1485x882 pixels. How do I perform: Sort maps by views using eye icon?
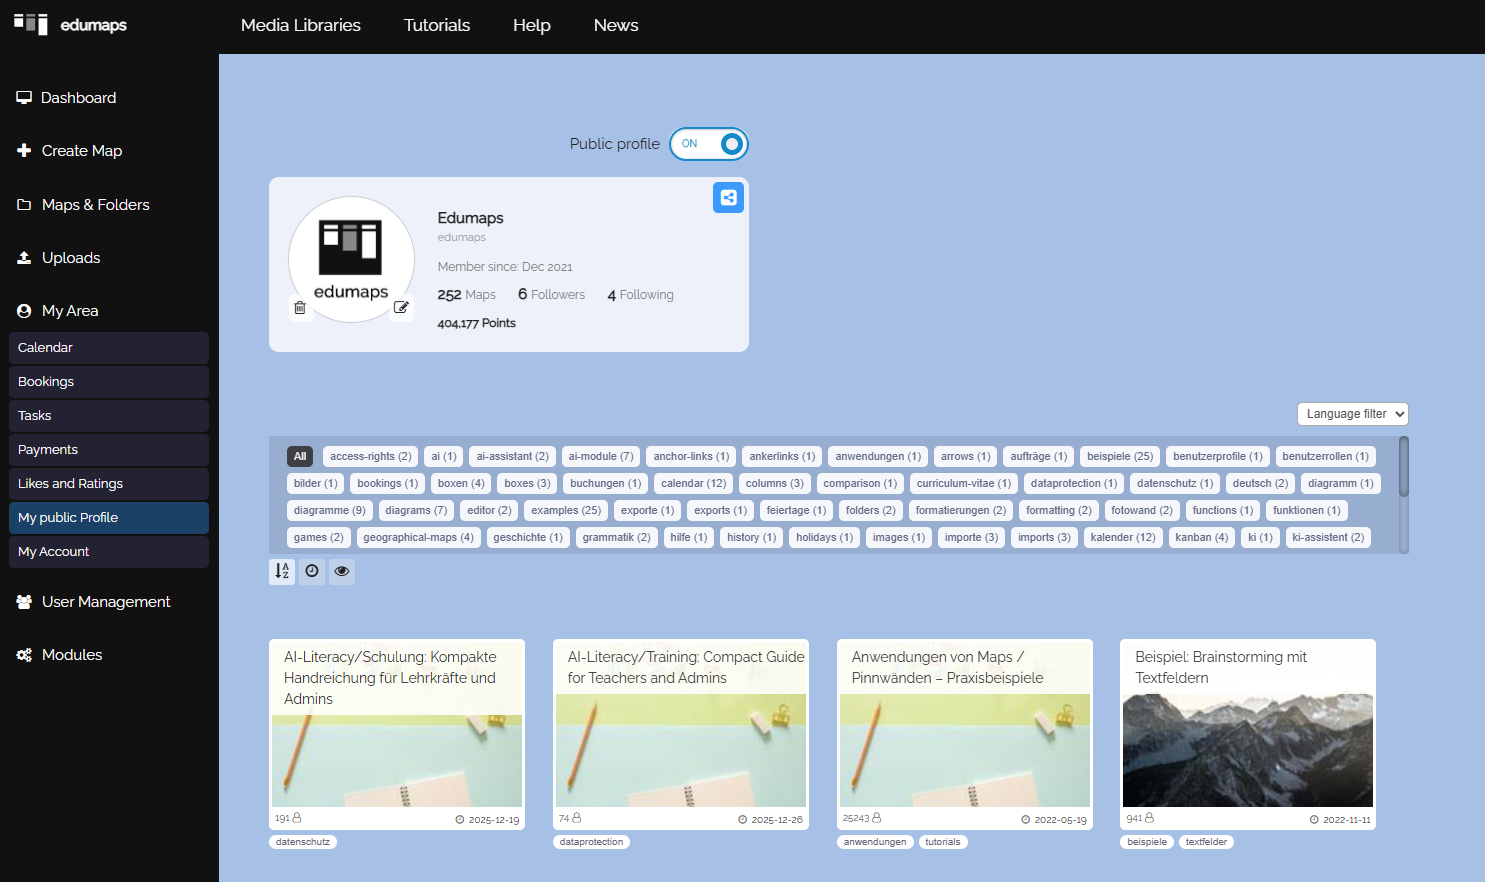coord(342,571)
